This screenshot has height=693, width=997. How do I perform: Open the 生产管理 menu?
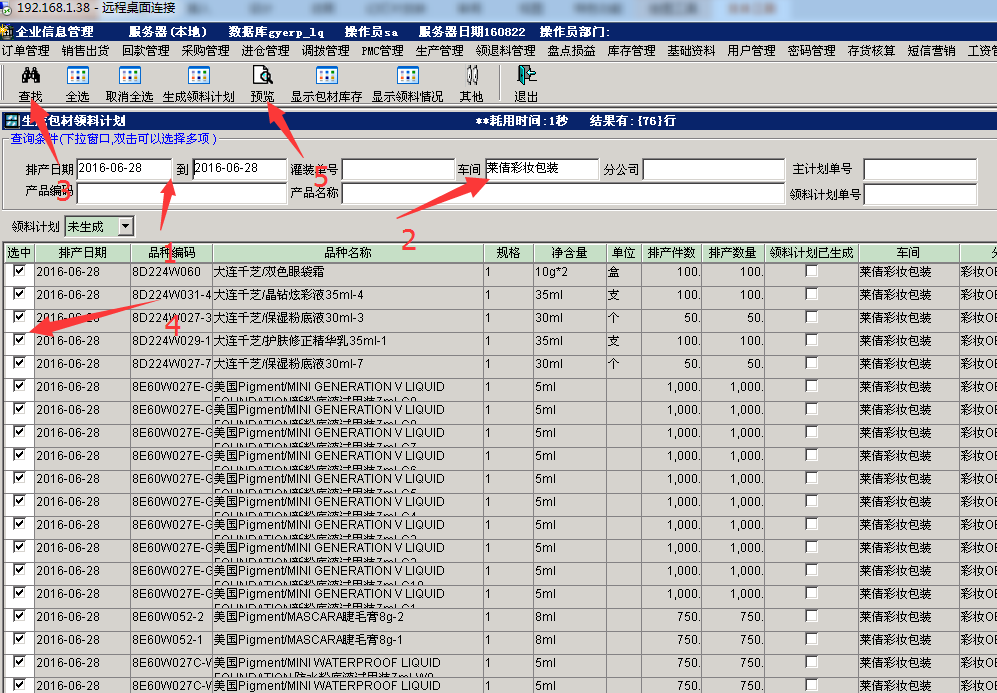coord(439,51)
